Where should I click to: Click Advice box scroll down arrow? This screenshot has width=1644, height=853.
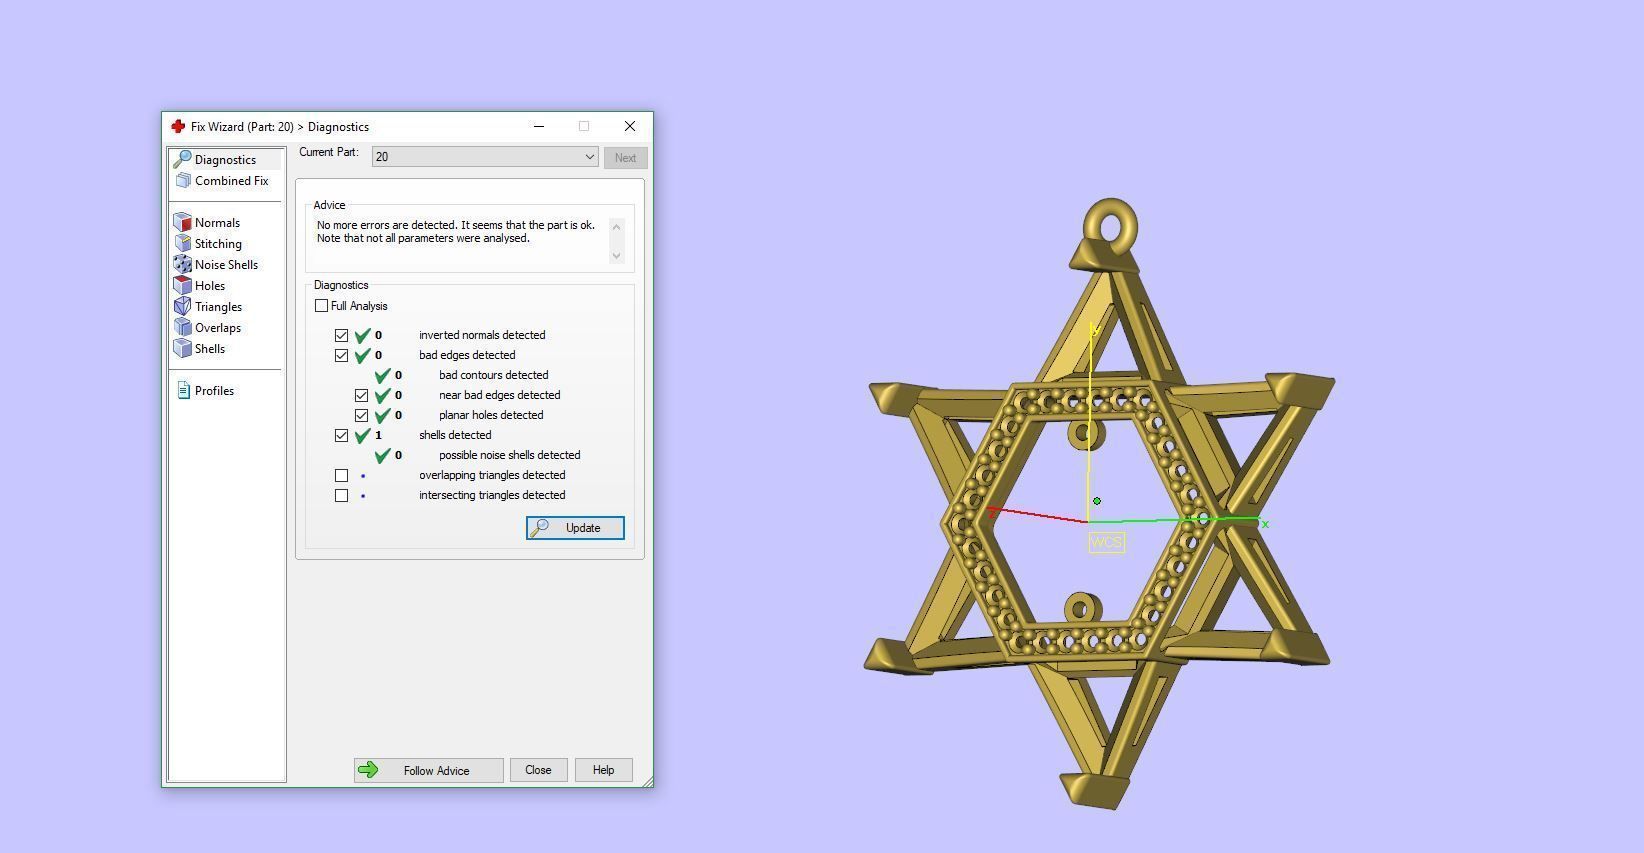(616, 255)
